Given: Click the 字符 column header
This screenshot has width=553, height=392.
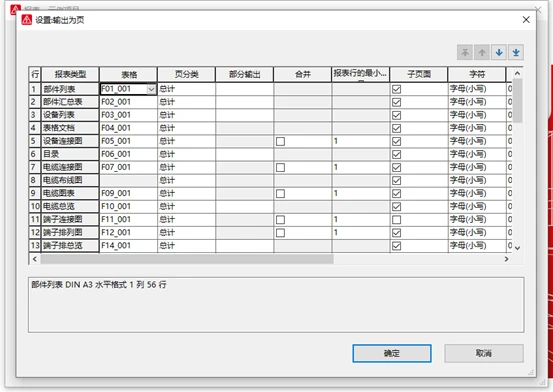Looking at the screenshot, I should [x=477, y=74].
